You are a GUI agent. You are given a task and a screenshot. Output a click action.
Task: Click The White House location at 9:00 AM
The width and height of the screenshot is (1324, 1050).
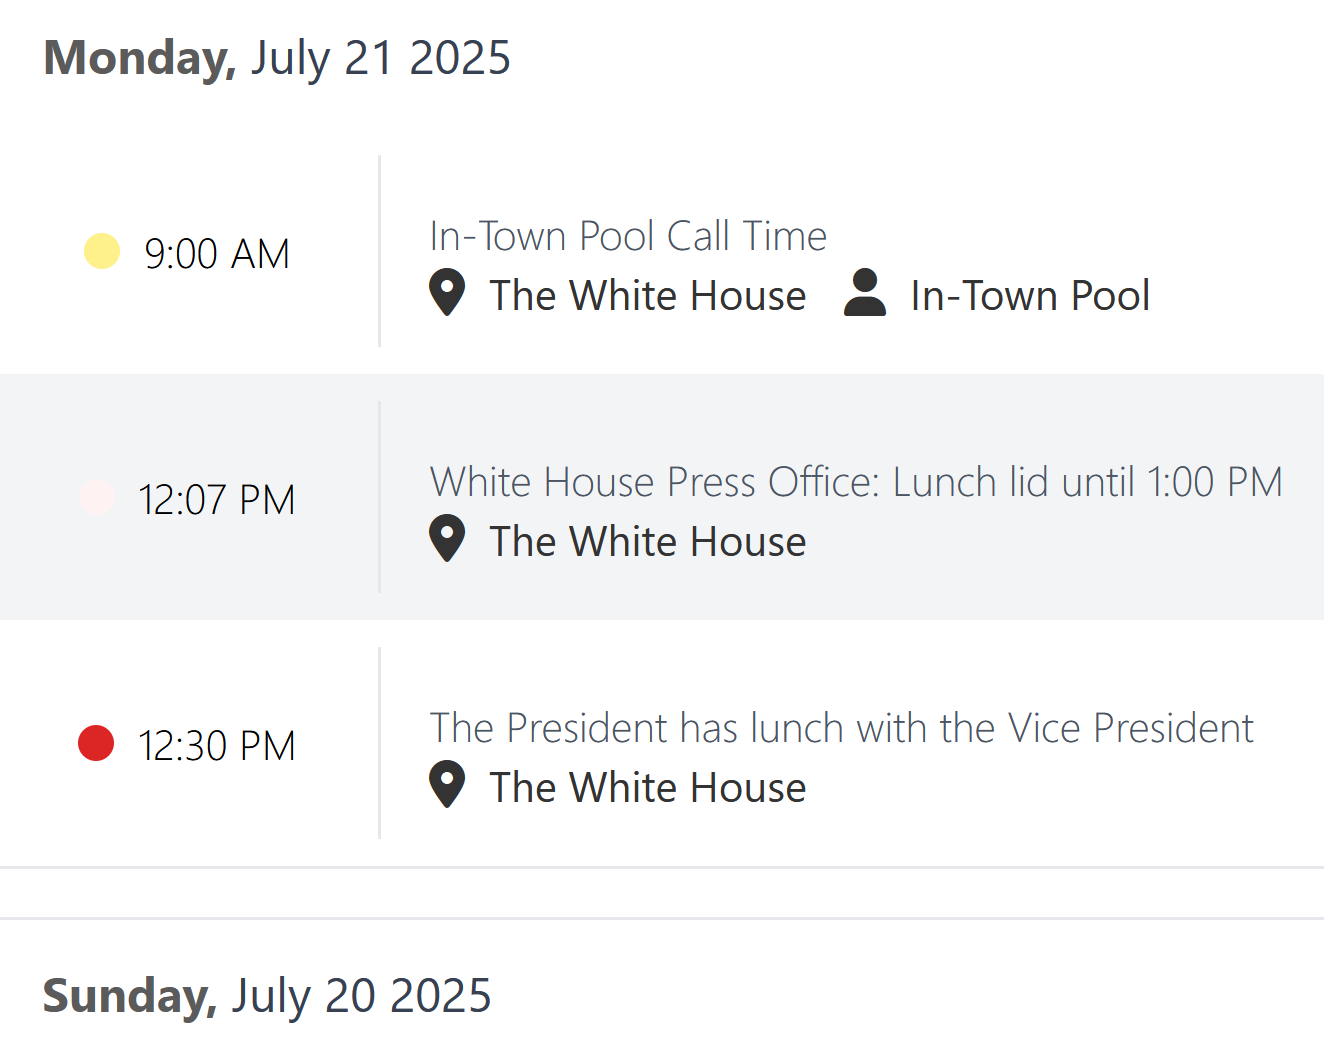click(x=648, y=295)
